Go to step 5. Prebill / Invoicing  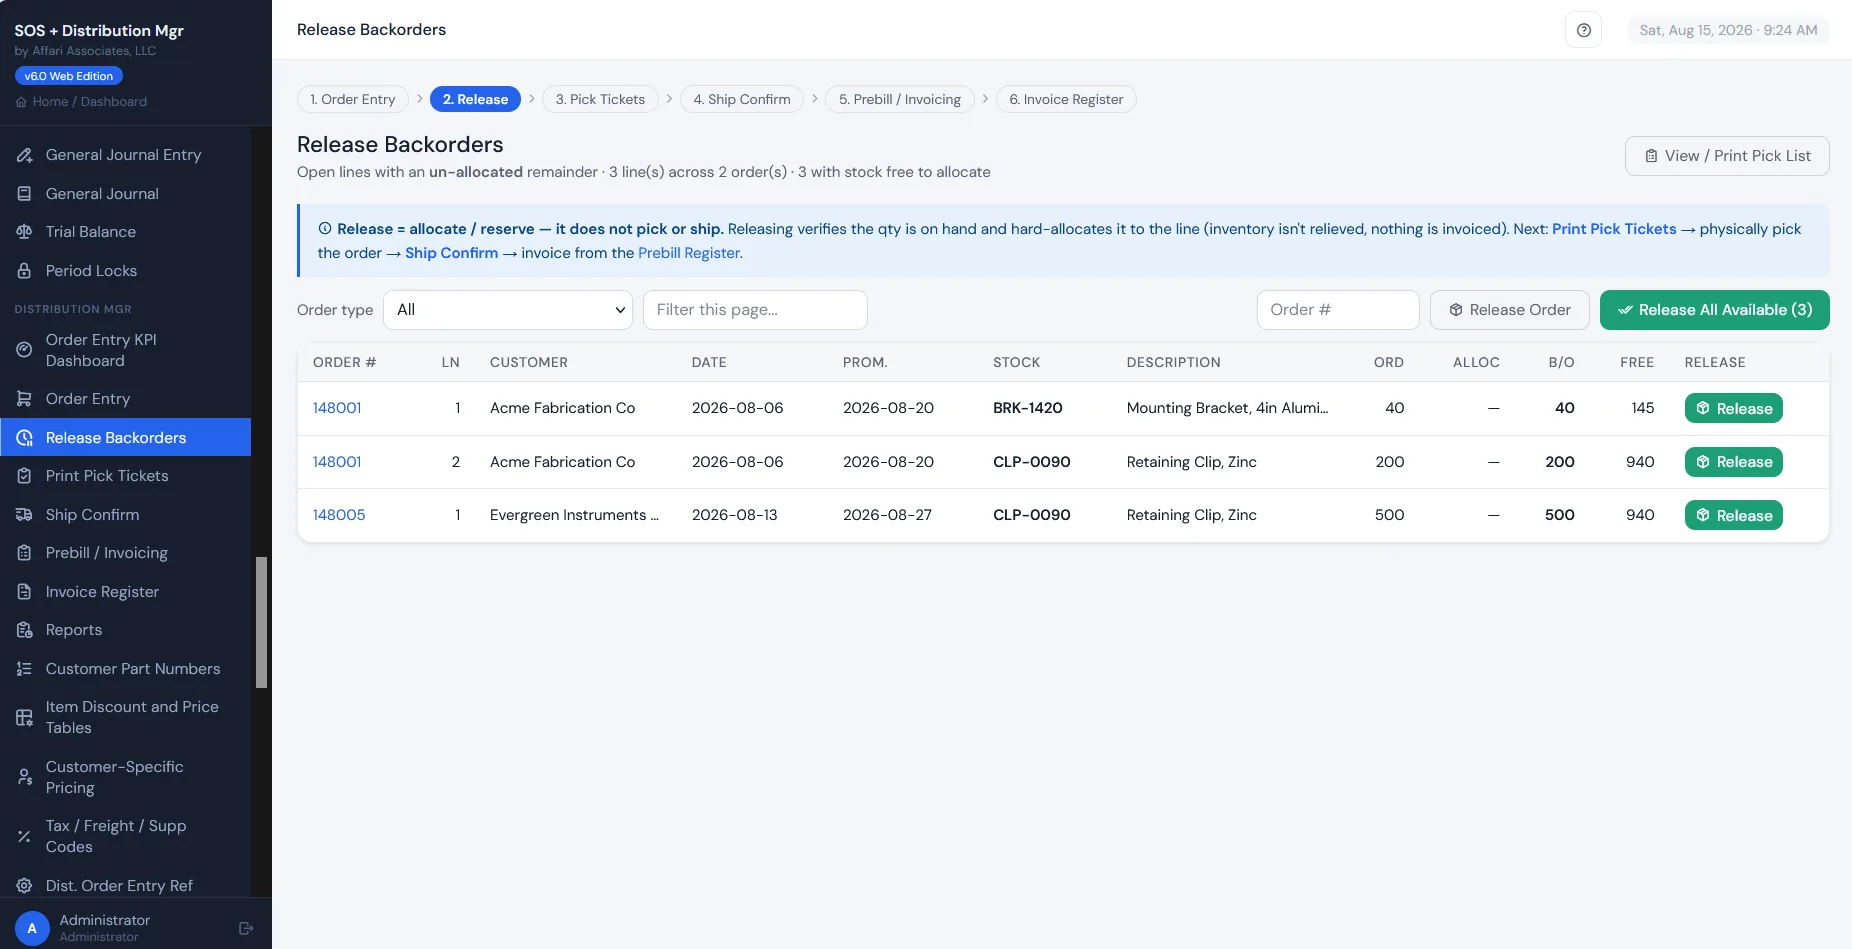[900, 99]
